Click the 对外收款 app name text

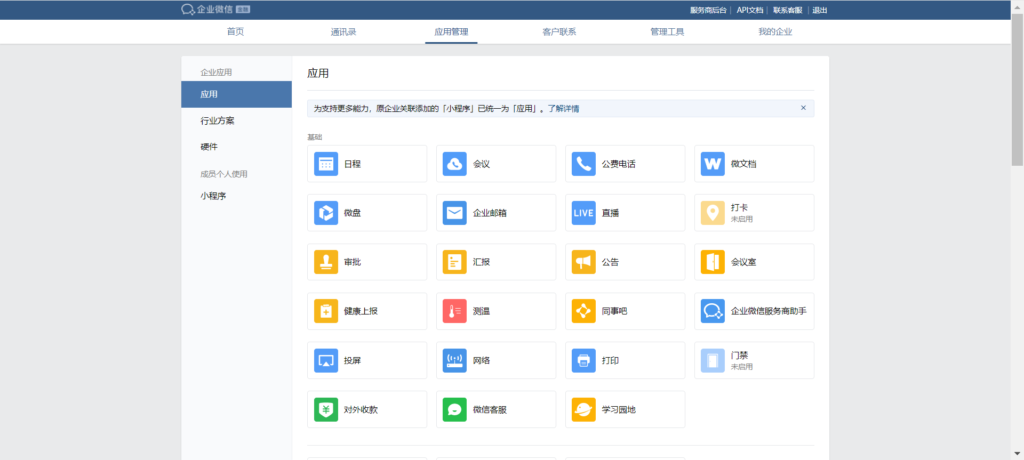point(360,410)
